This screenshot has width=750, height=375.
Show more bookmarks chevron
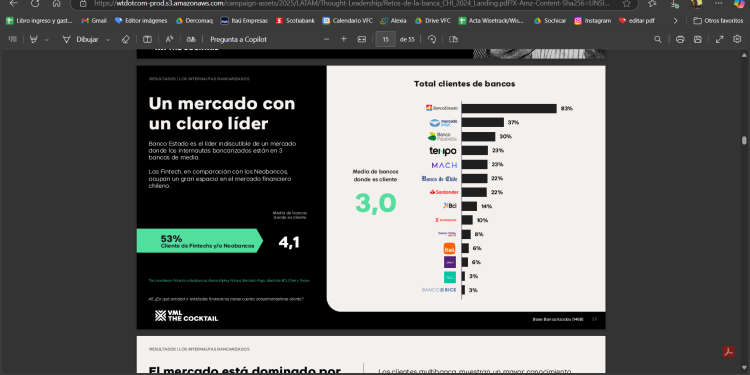675,21
